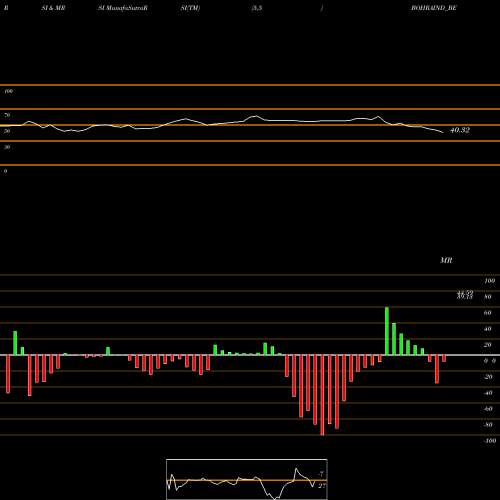This screenshot has width=500, height=500.
Task: Click the MR axis label 80
Action: coord(488,297)
